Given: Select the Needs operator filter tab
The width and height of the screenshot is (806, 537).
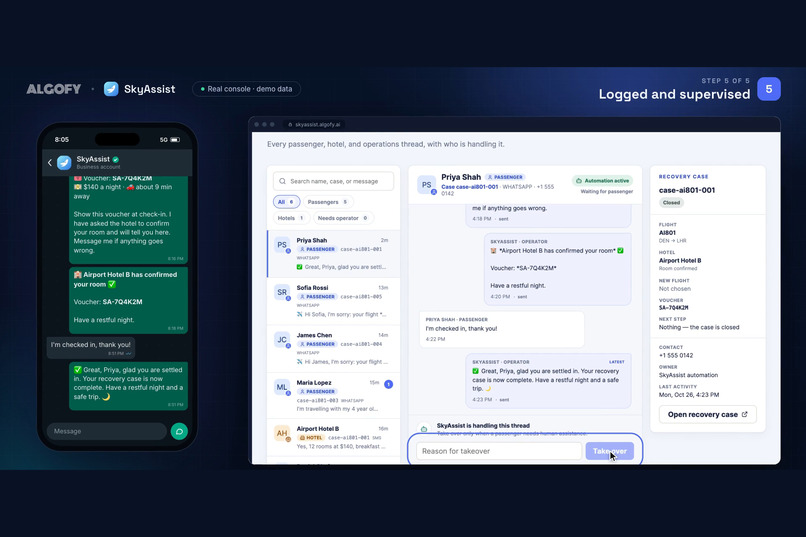Looking at the screenshot, I should pyautogui.click(x=343, y=218).
